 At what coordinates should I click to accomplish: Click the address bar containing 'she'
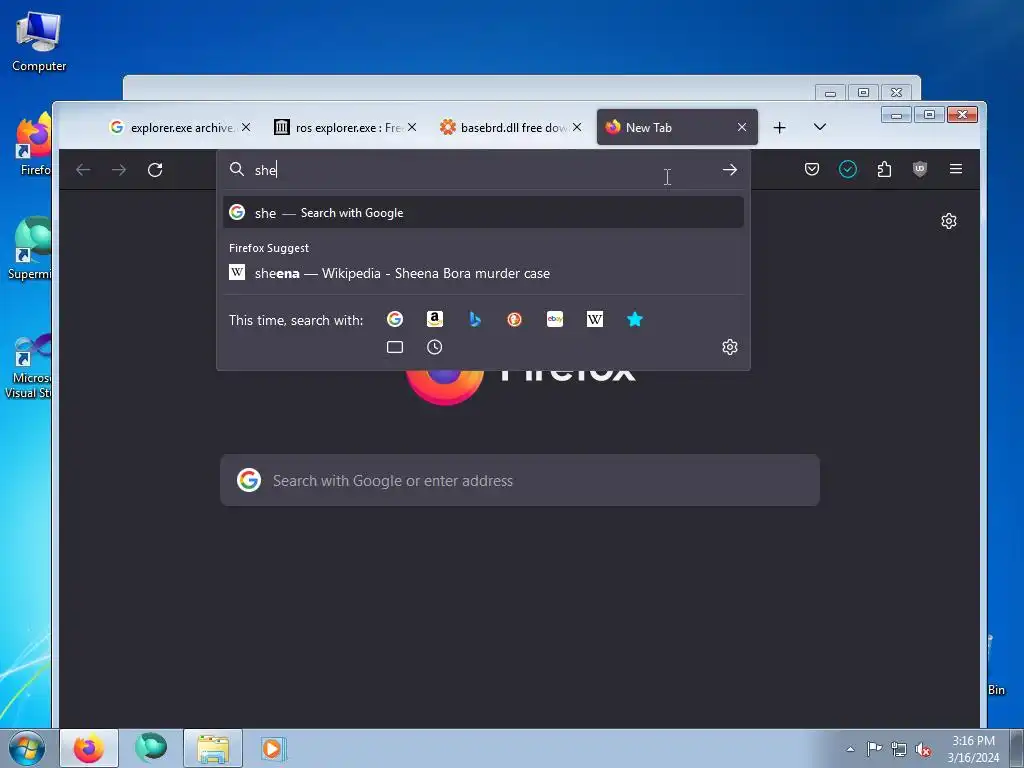point(483,170)
